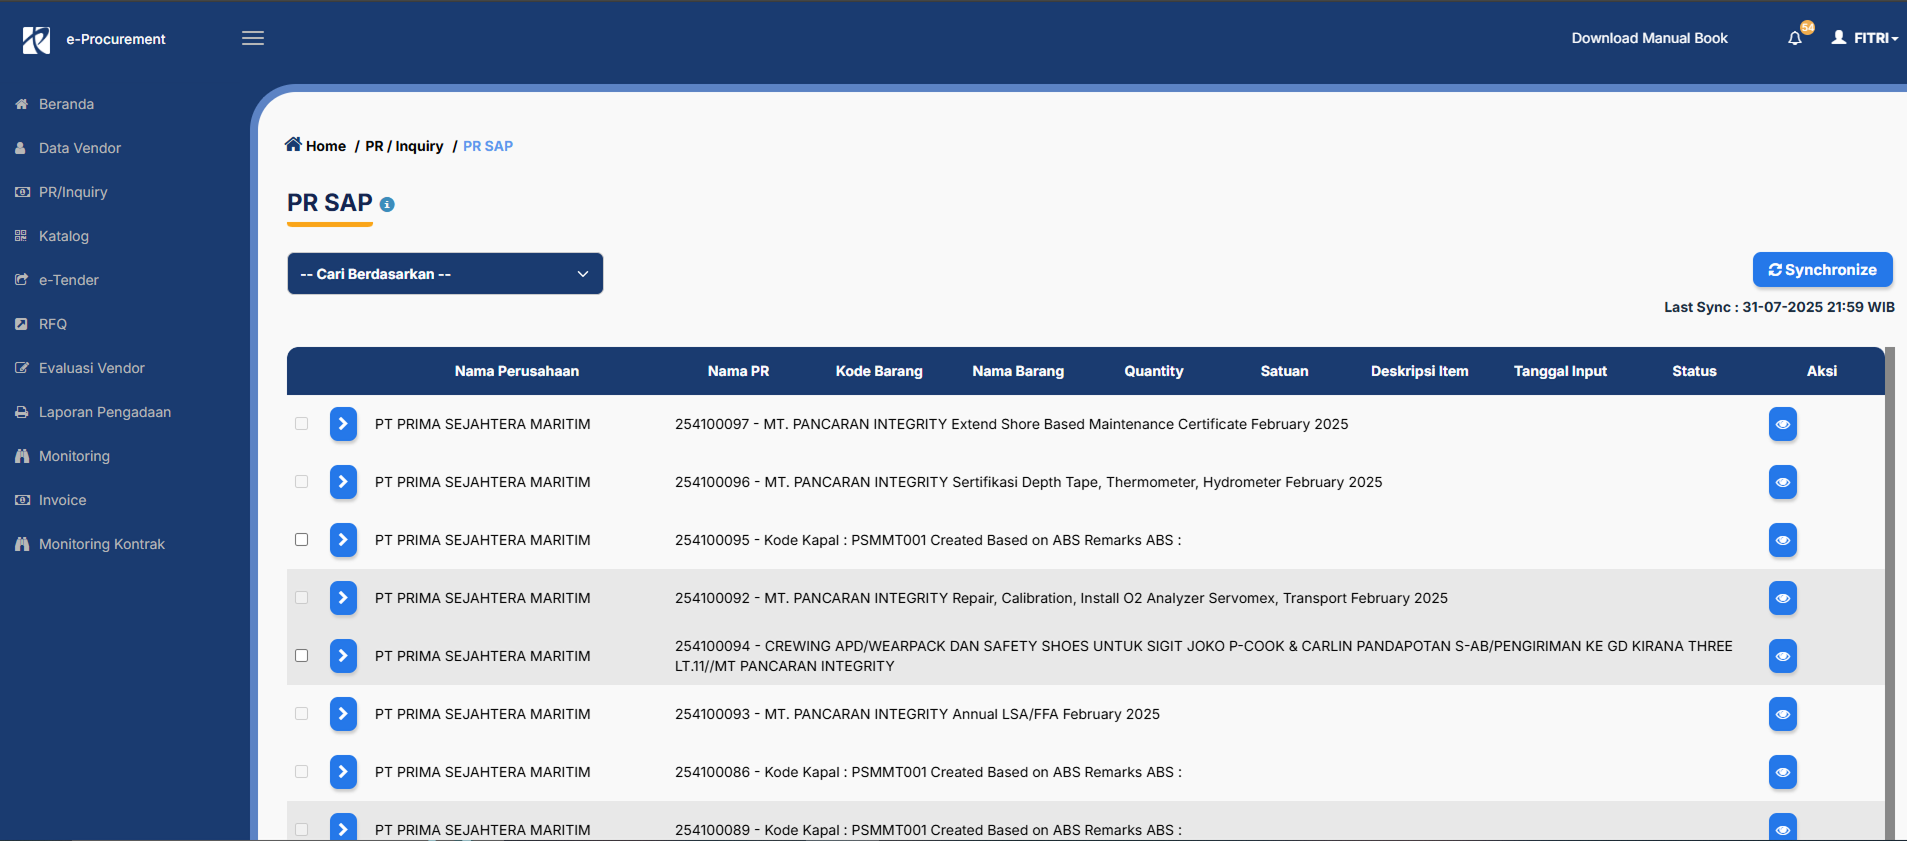View details of PR 254100097 via eye icon

[x=1782, y=424]
